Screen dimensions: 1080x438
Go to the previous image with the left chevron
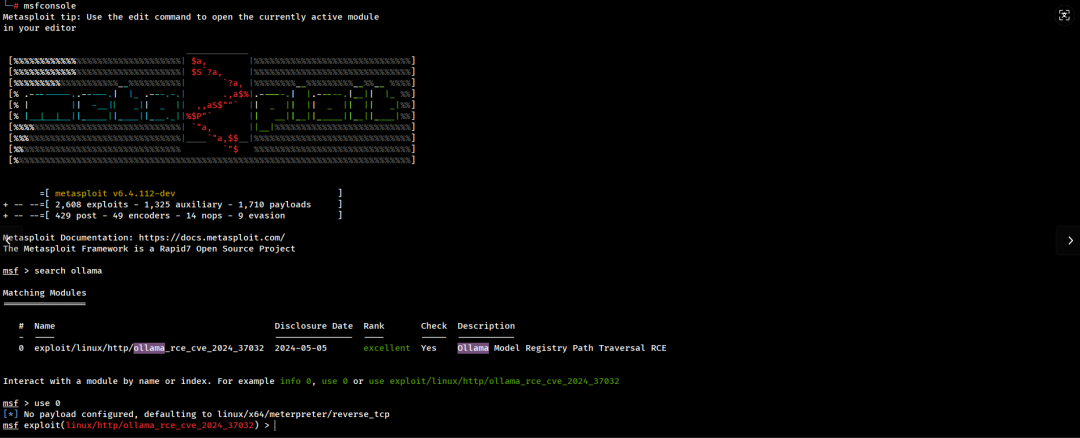9,240
